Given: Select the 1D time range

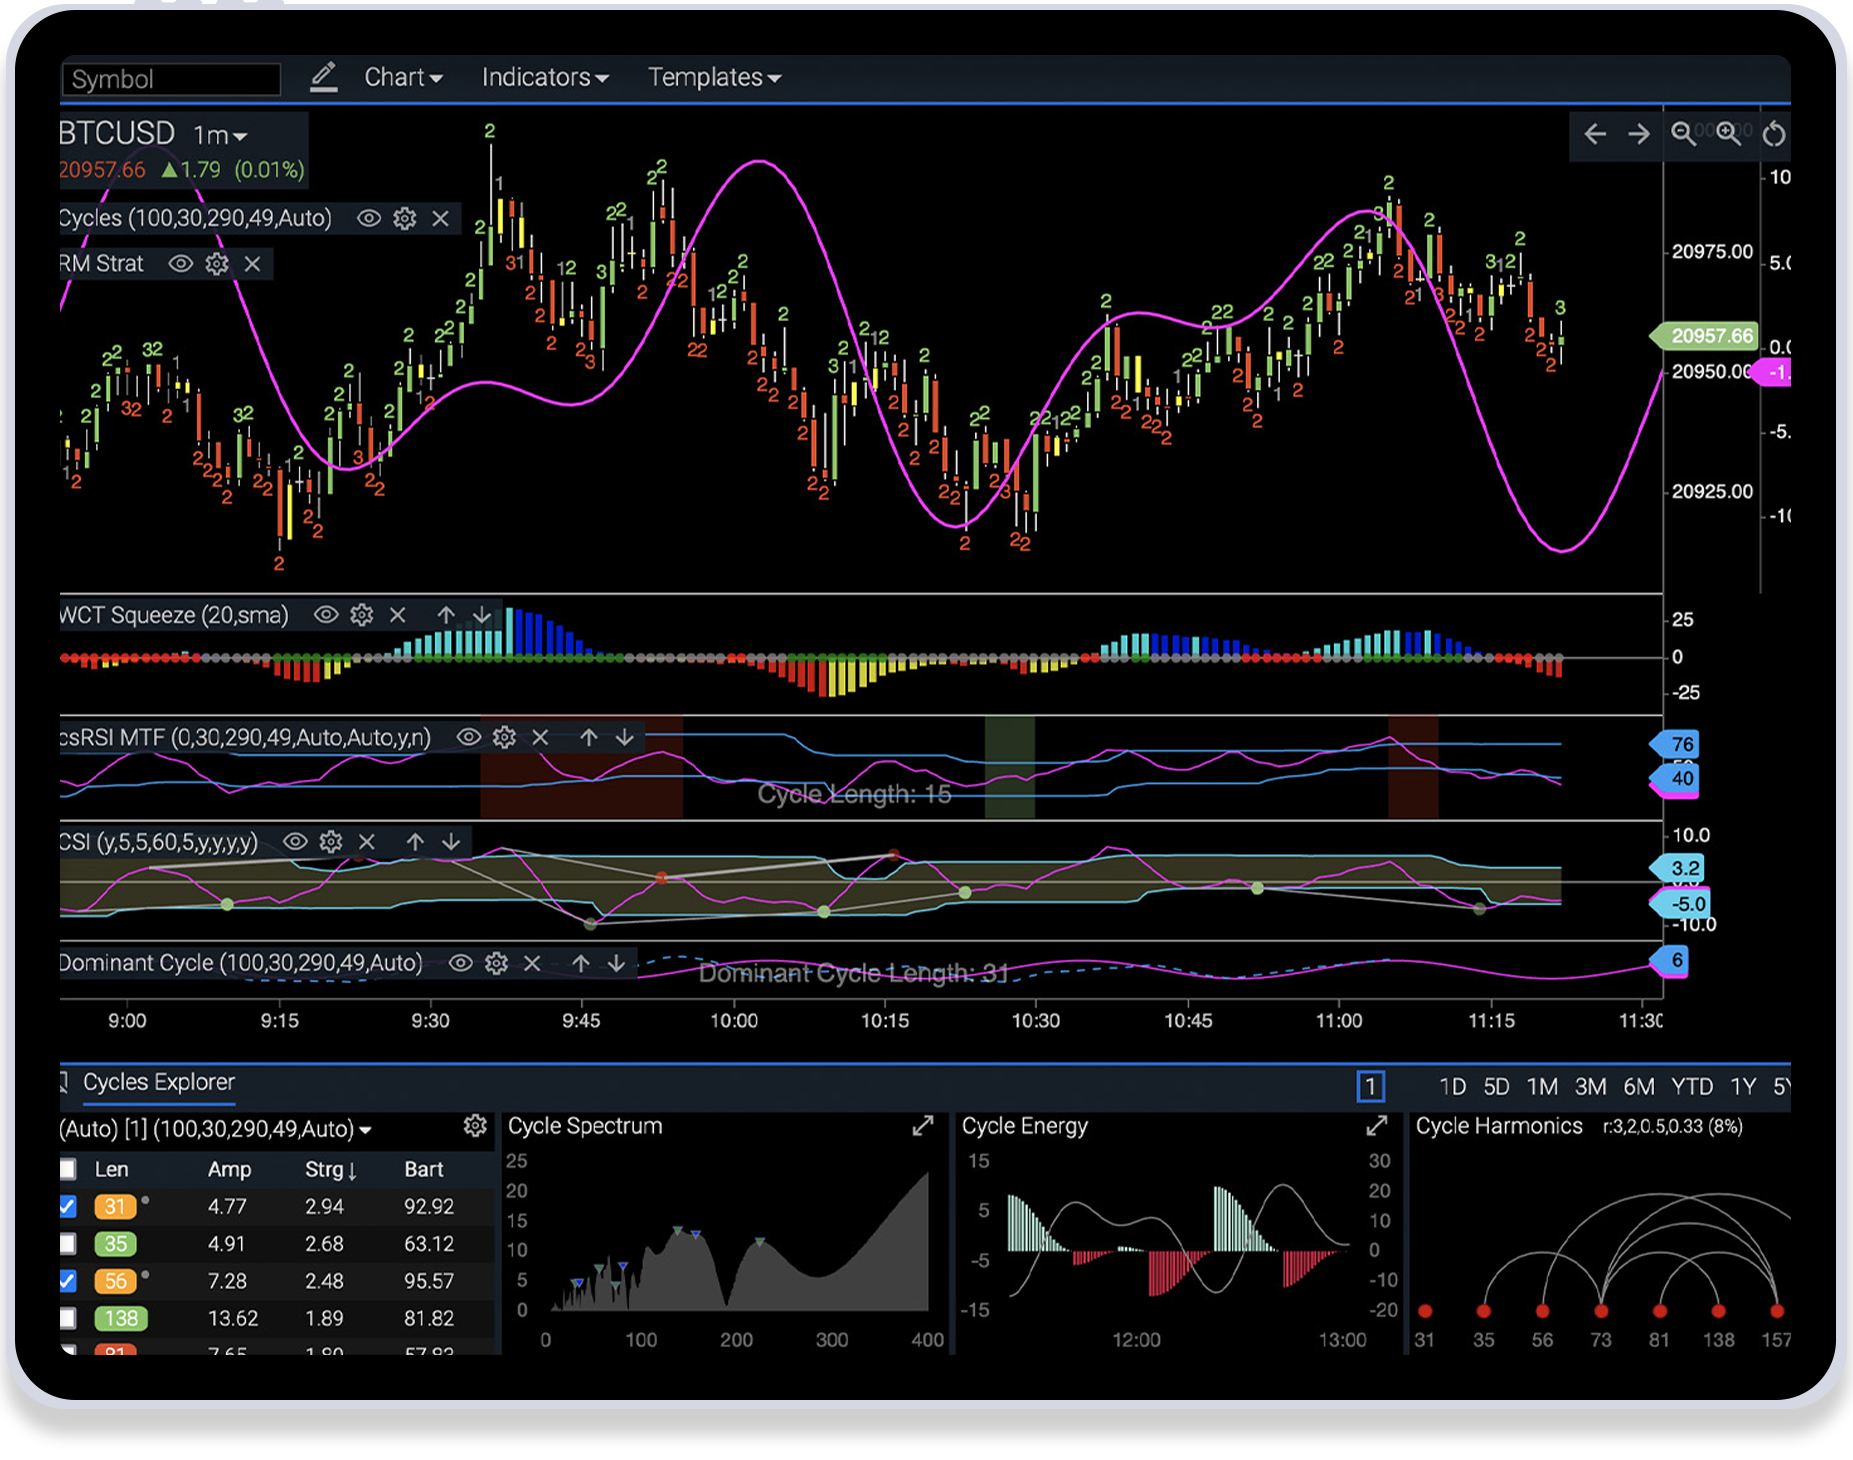Looking at the screenshot, I should point(1452,1087).
